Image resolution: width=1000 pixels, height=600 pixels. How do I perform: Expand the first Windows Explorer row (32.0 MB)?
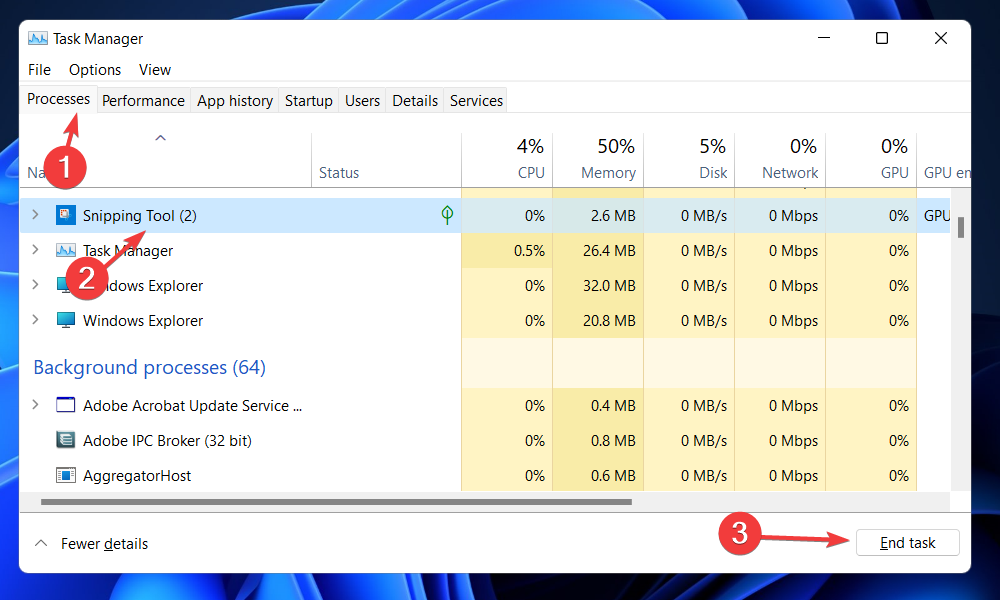pyautogui.click(x=36, y=284)
